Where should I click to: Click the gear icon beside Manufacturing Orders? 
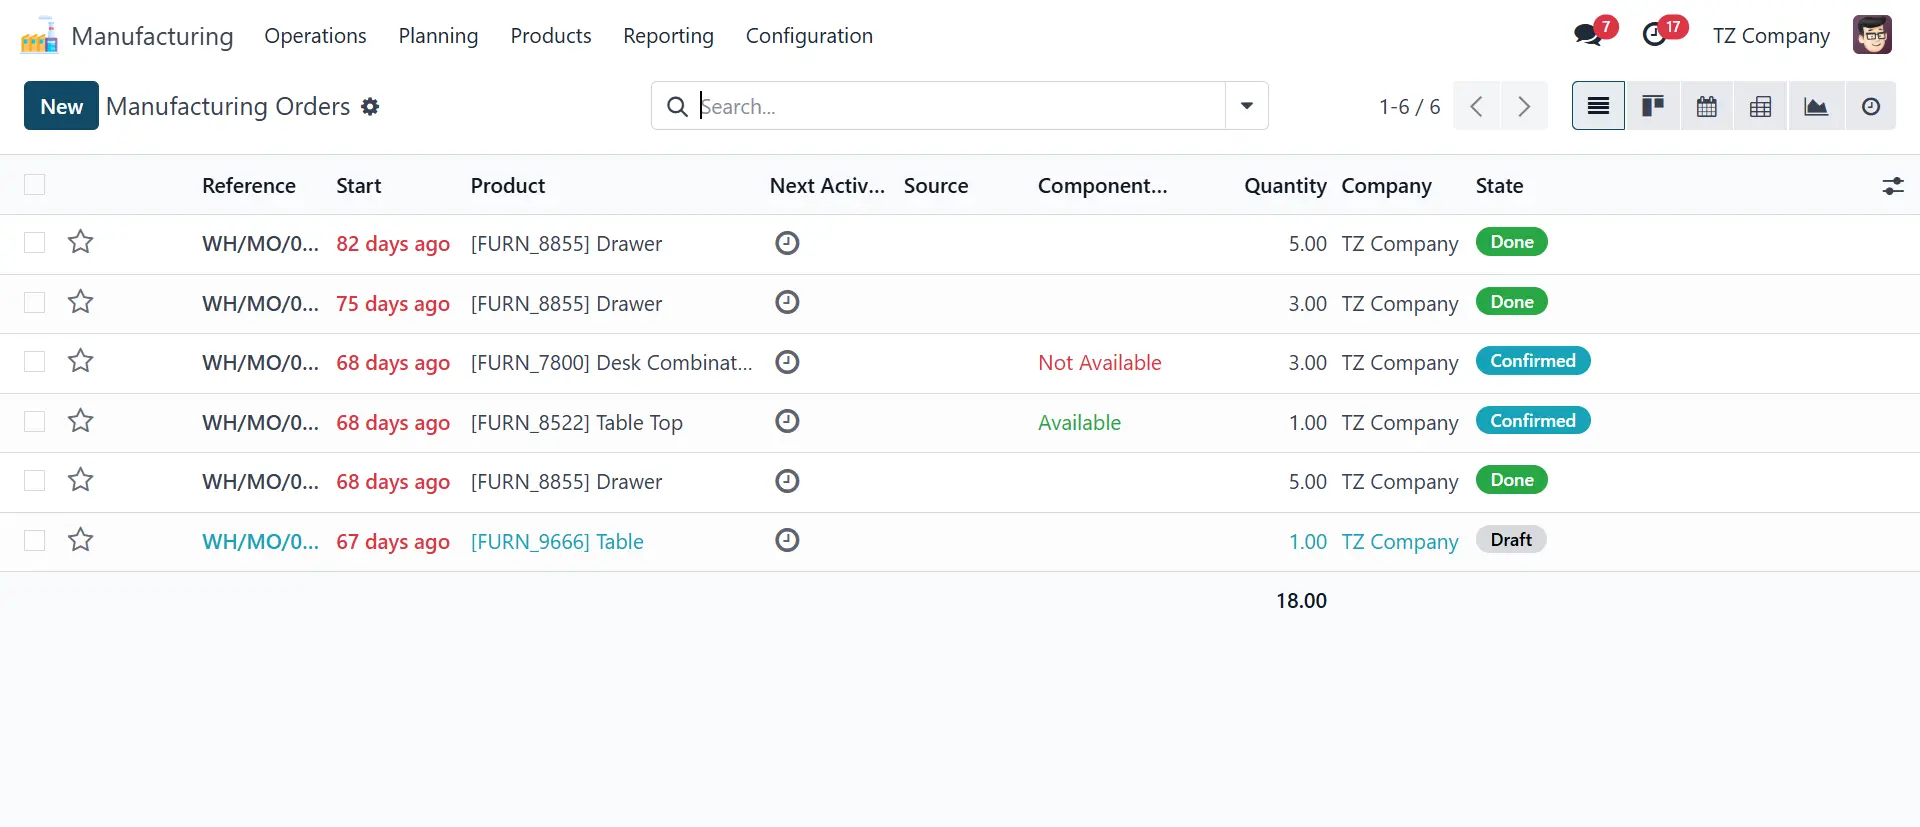(370, 107)
